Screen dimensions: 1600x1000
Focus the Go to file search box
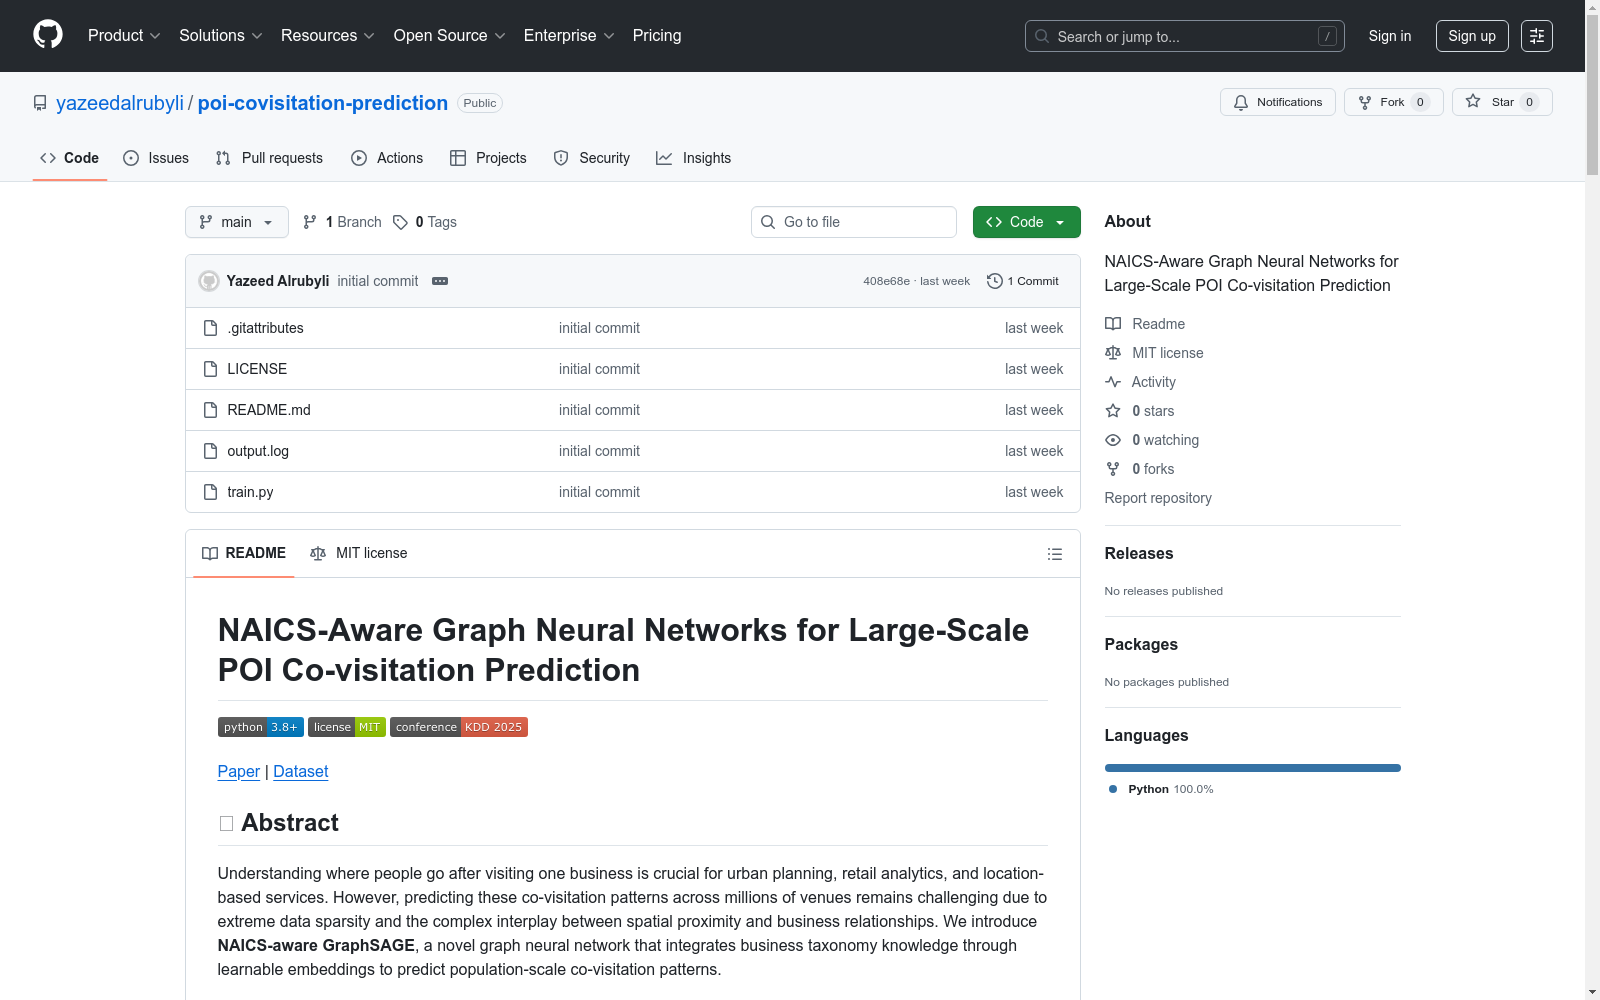tap(854, 222)
